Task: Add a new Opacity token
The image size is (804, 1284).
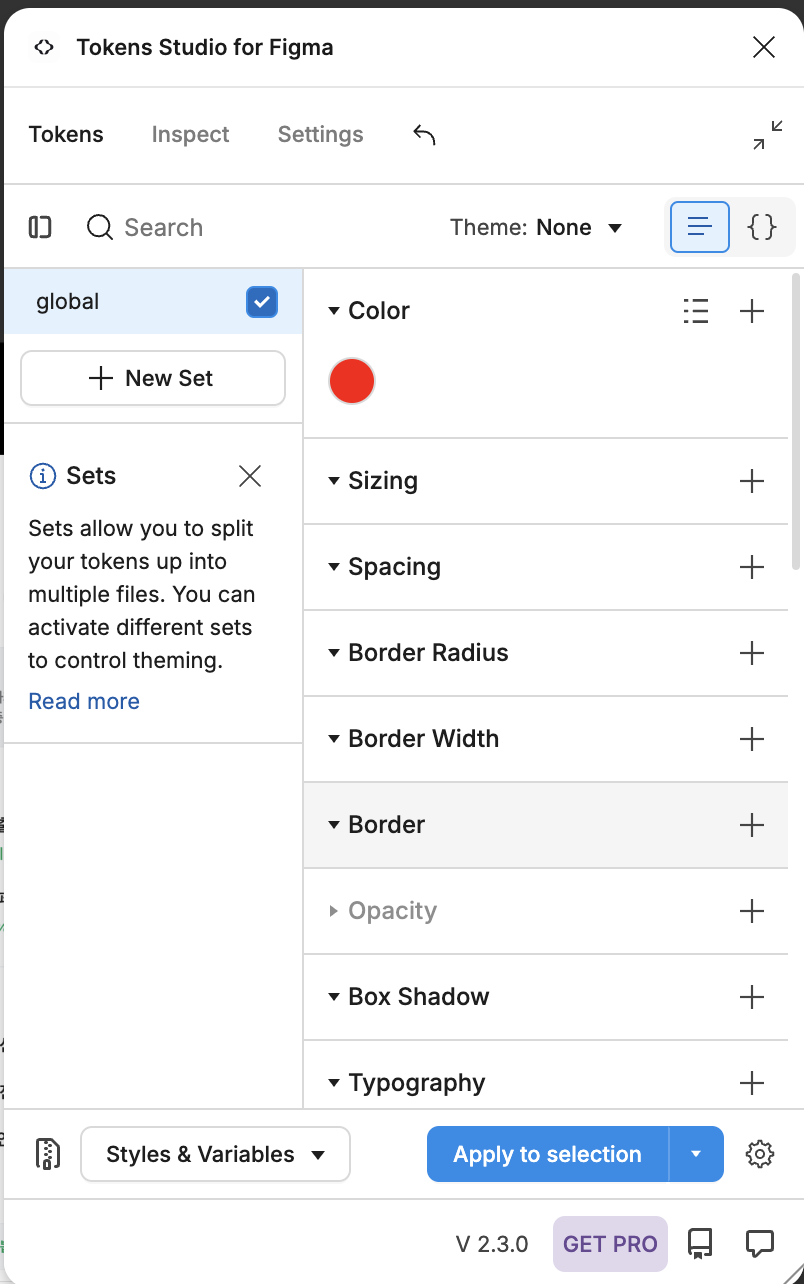Action: coord(751,911)
